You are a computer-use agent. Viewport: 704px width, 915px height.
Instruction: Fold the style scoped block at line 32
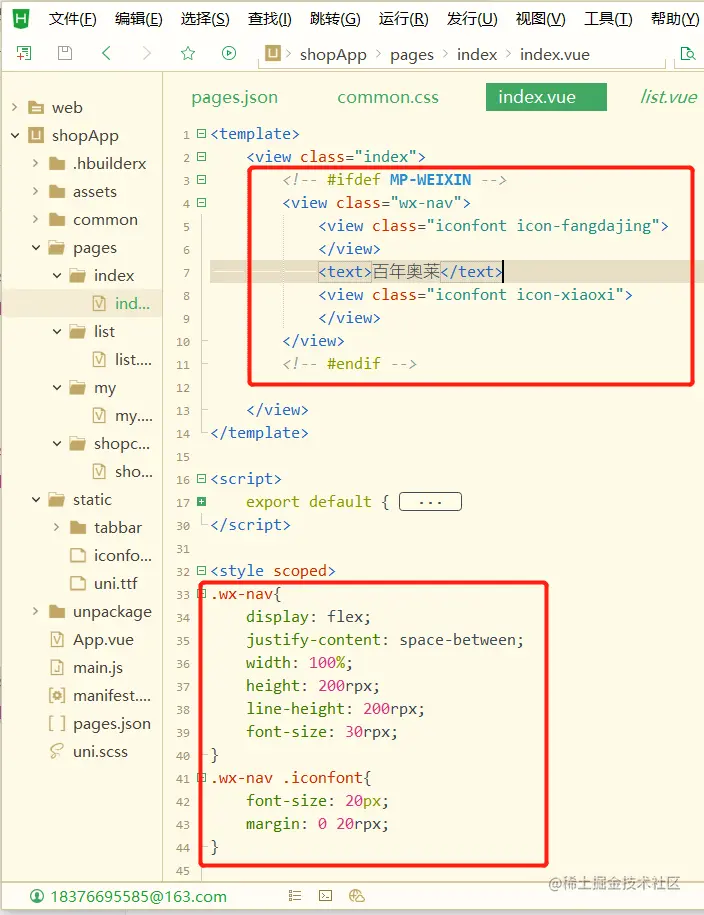coord(201,571)
